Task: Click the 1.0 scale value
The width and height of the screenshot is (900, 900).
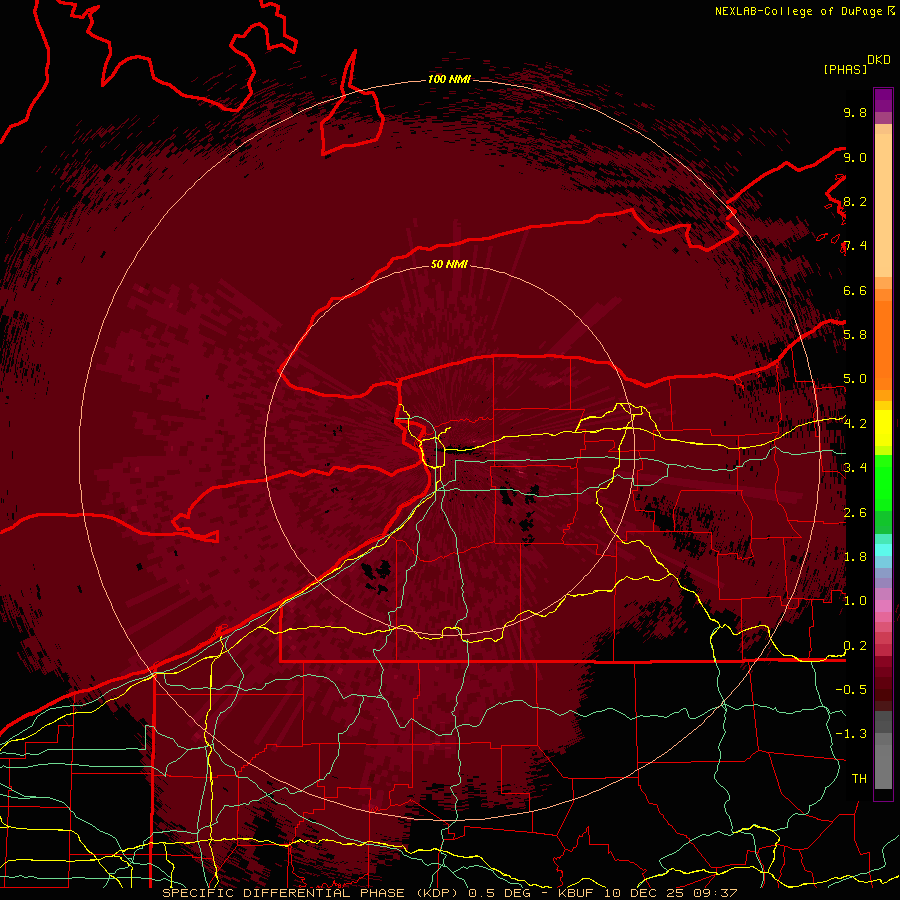Action: (855, 601)
